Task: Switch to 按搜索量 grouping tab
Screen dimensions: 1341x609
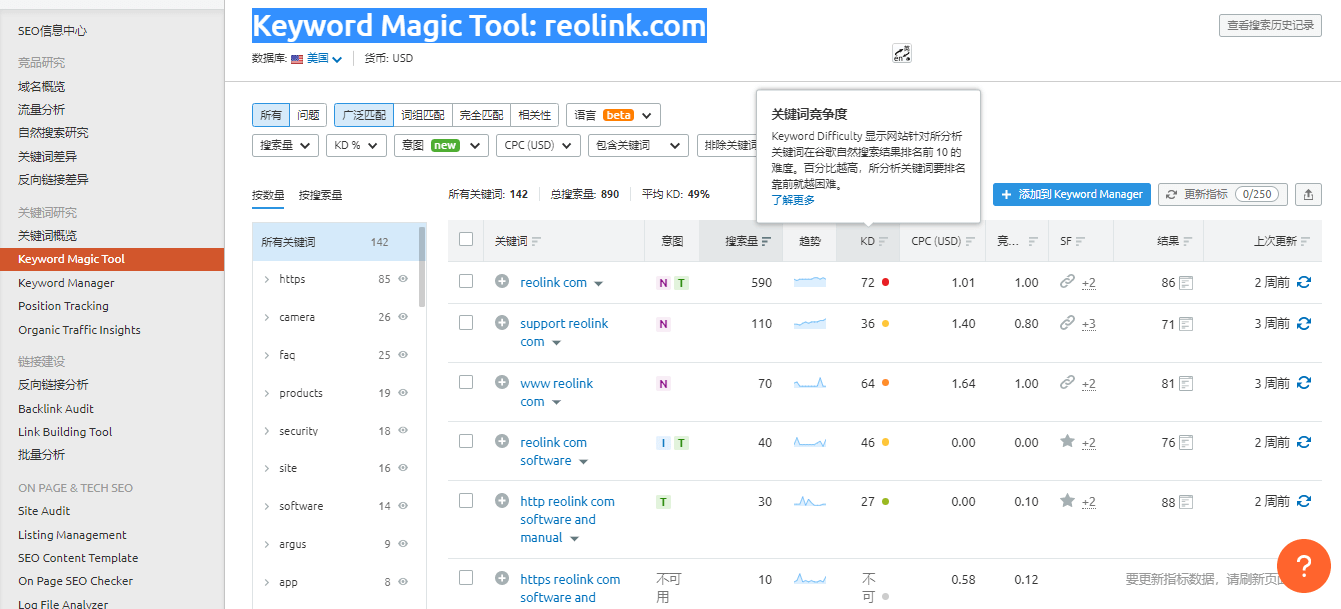Action: pyautogui.click(x=320, y=196)
